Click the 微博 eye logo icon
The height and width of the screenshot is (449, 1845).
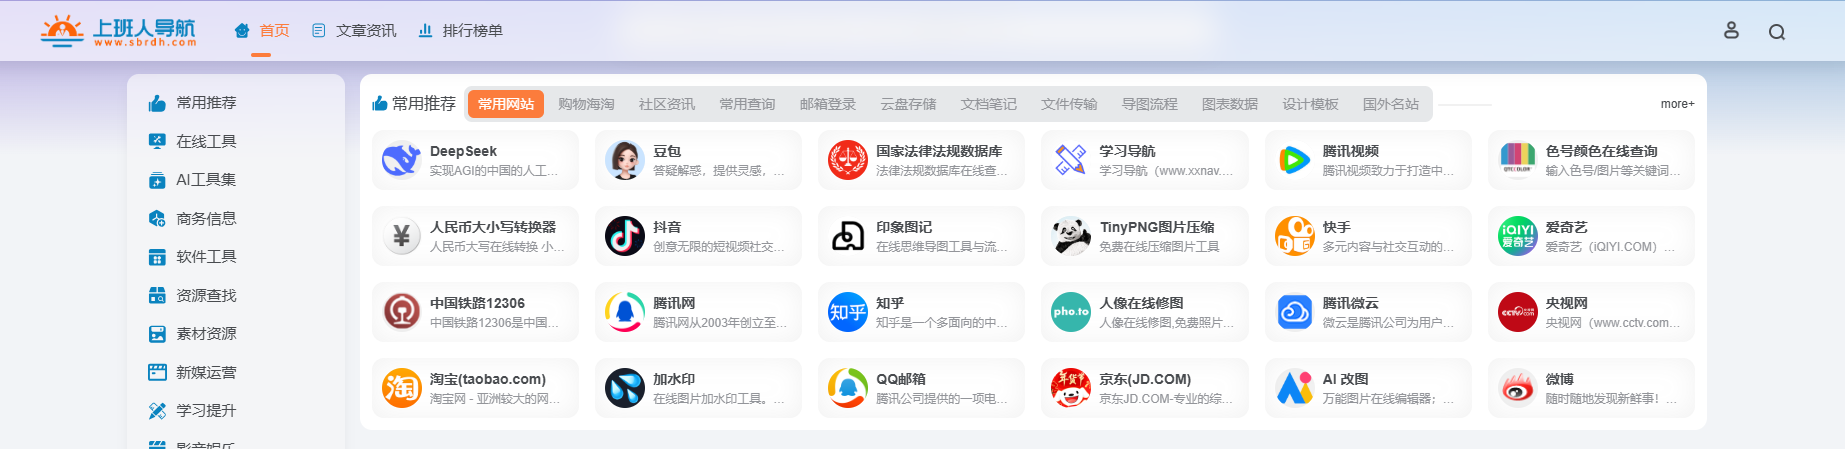(1517, 388)
